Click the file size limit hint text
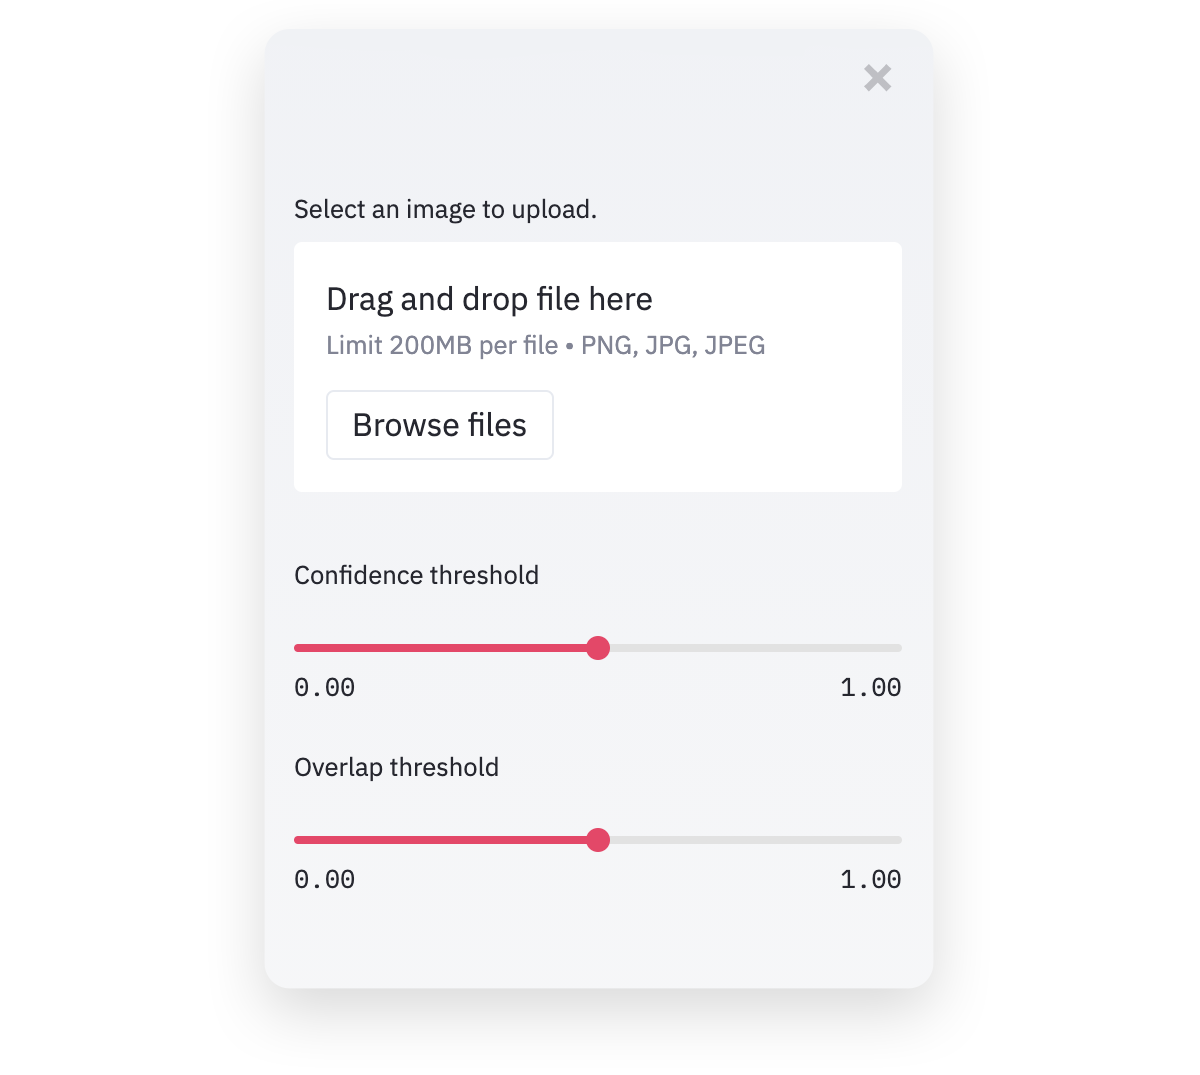 pyautogui.click(x=441, y=345)
